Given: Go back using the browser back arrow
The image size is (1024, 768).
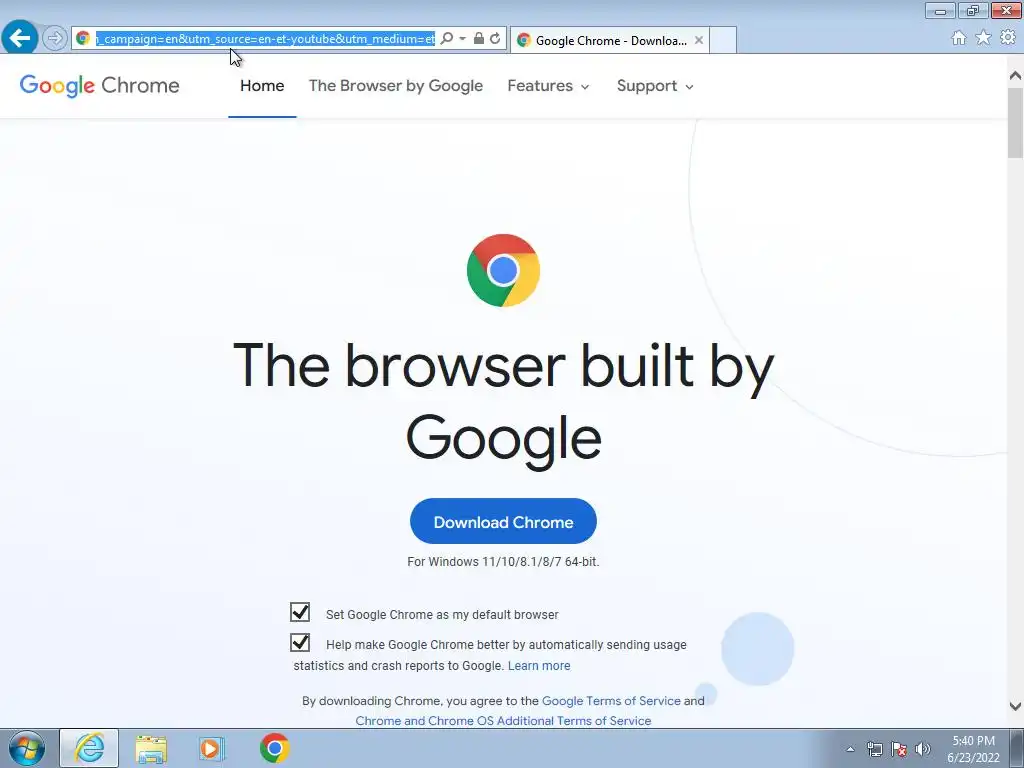Looking at the screenshot, I should 20,38.
